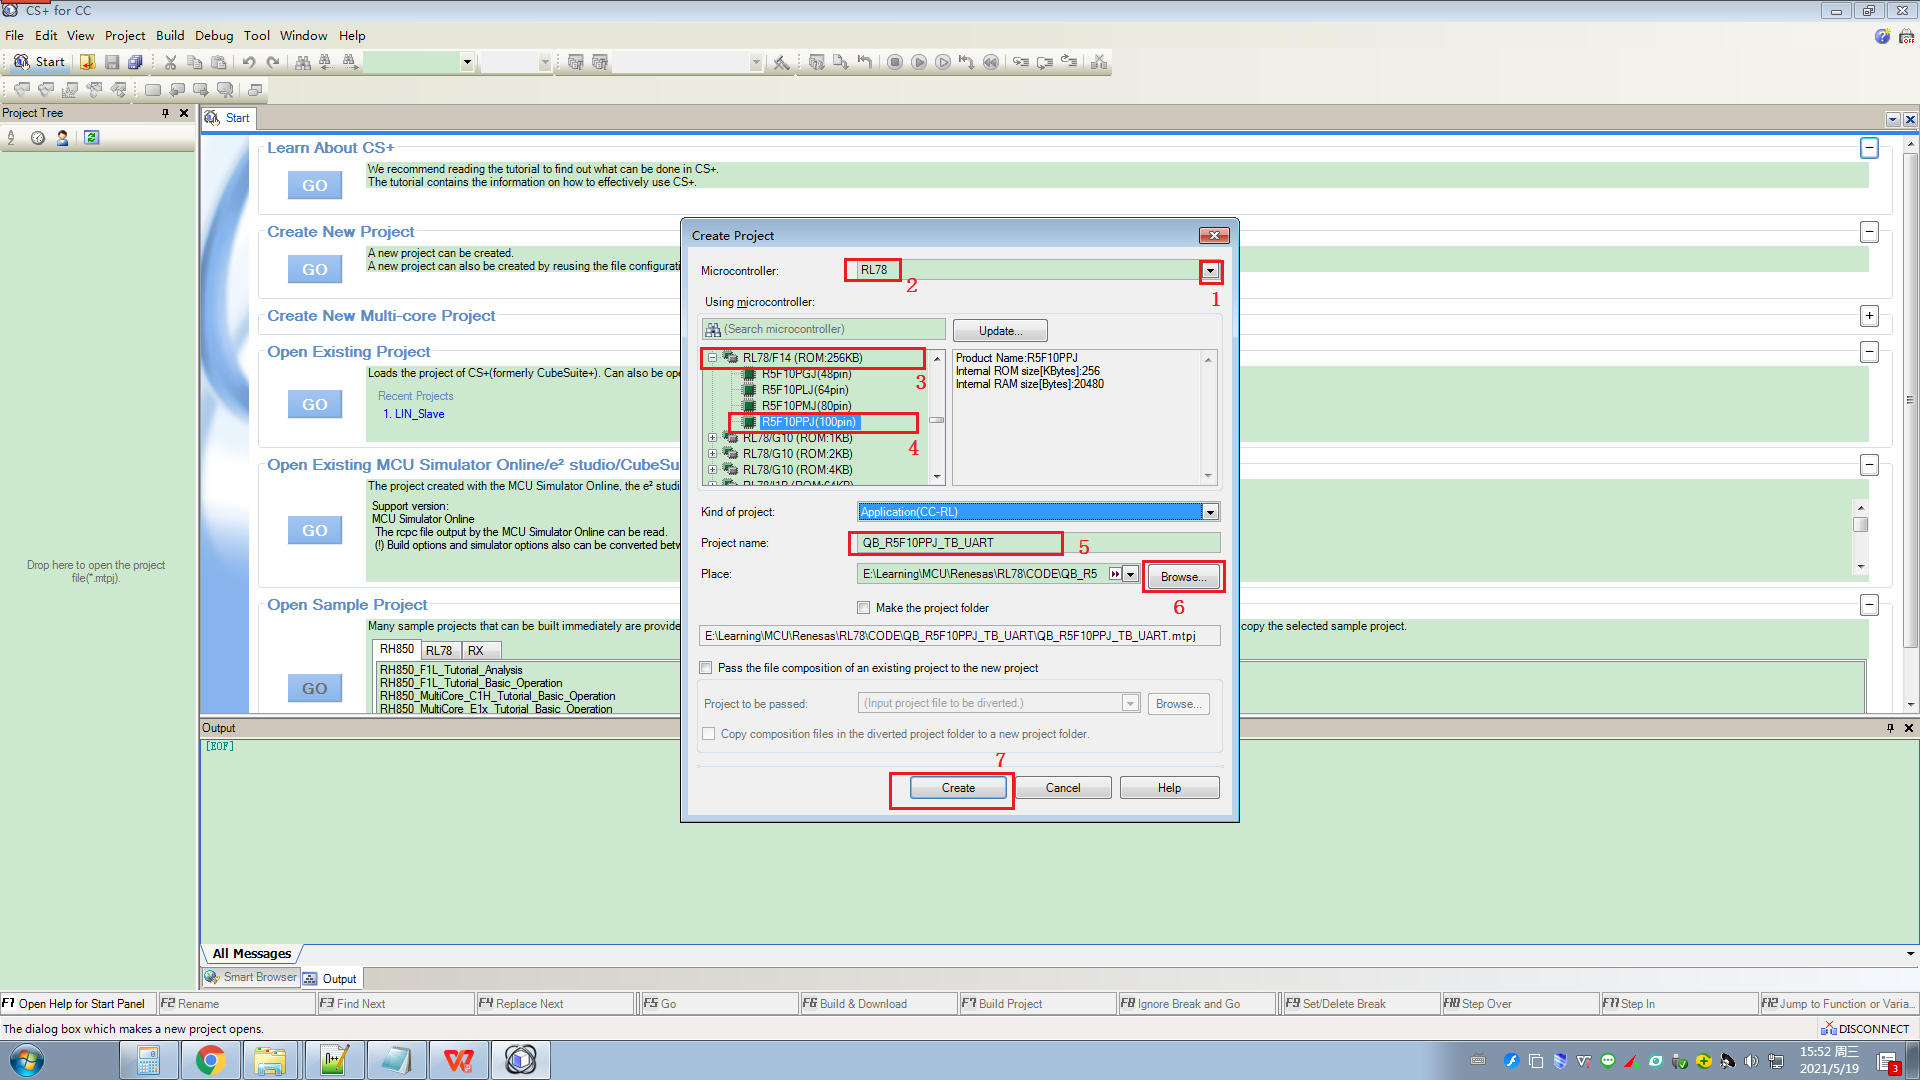Viewport: 1920px width, 1080px height.
Task: Expand the Create New Multi-core Project section
Action: (1869, 316)
